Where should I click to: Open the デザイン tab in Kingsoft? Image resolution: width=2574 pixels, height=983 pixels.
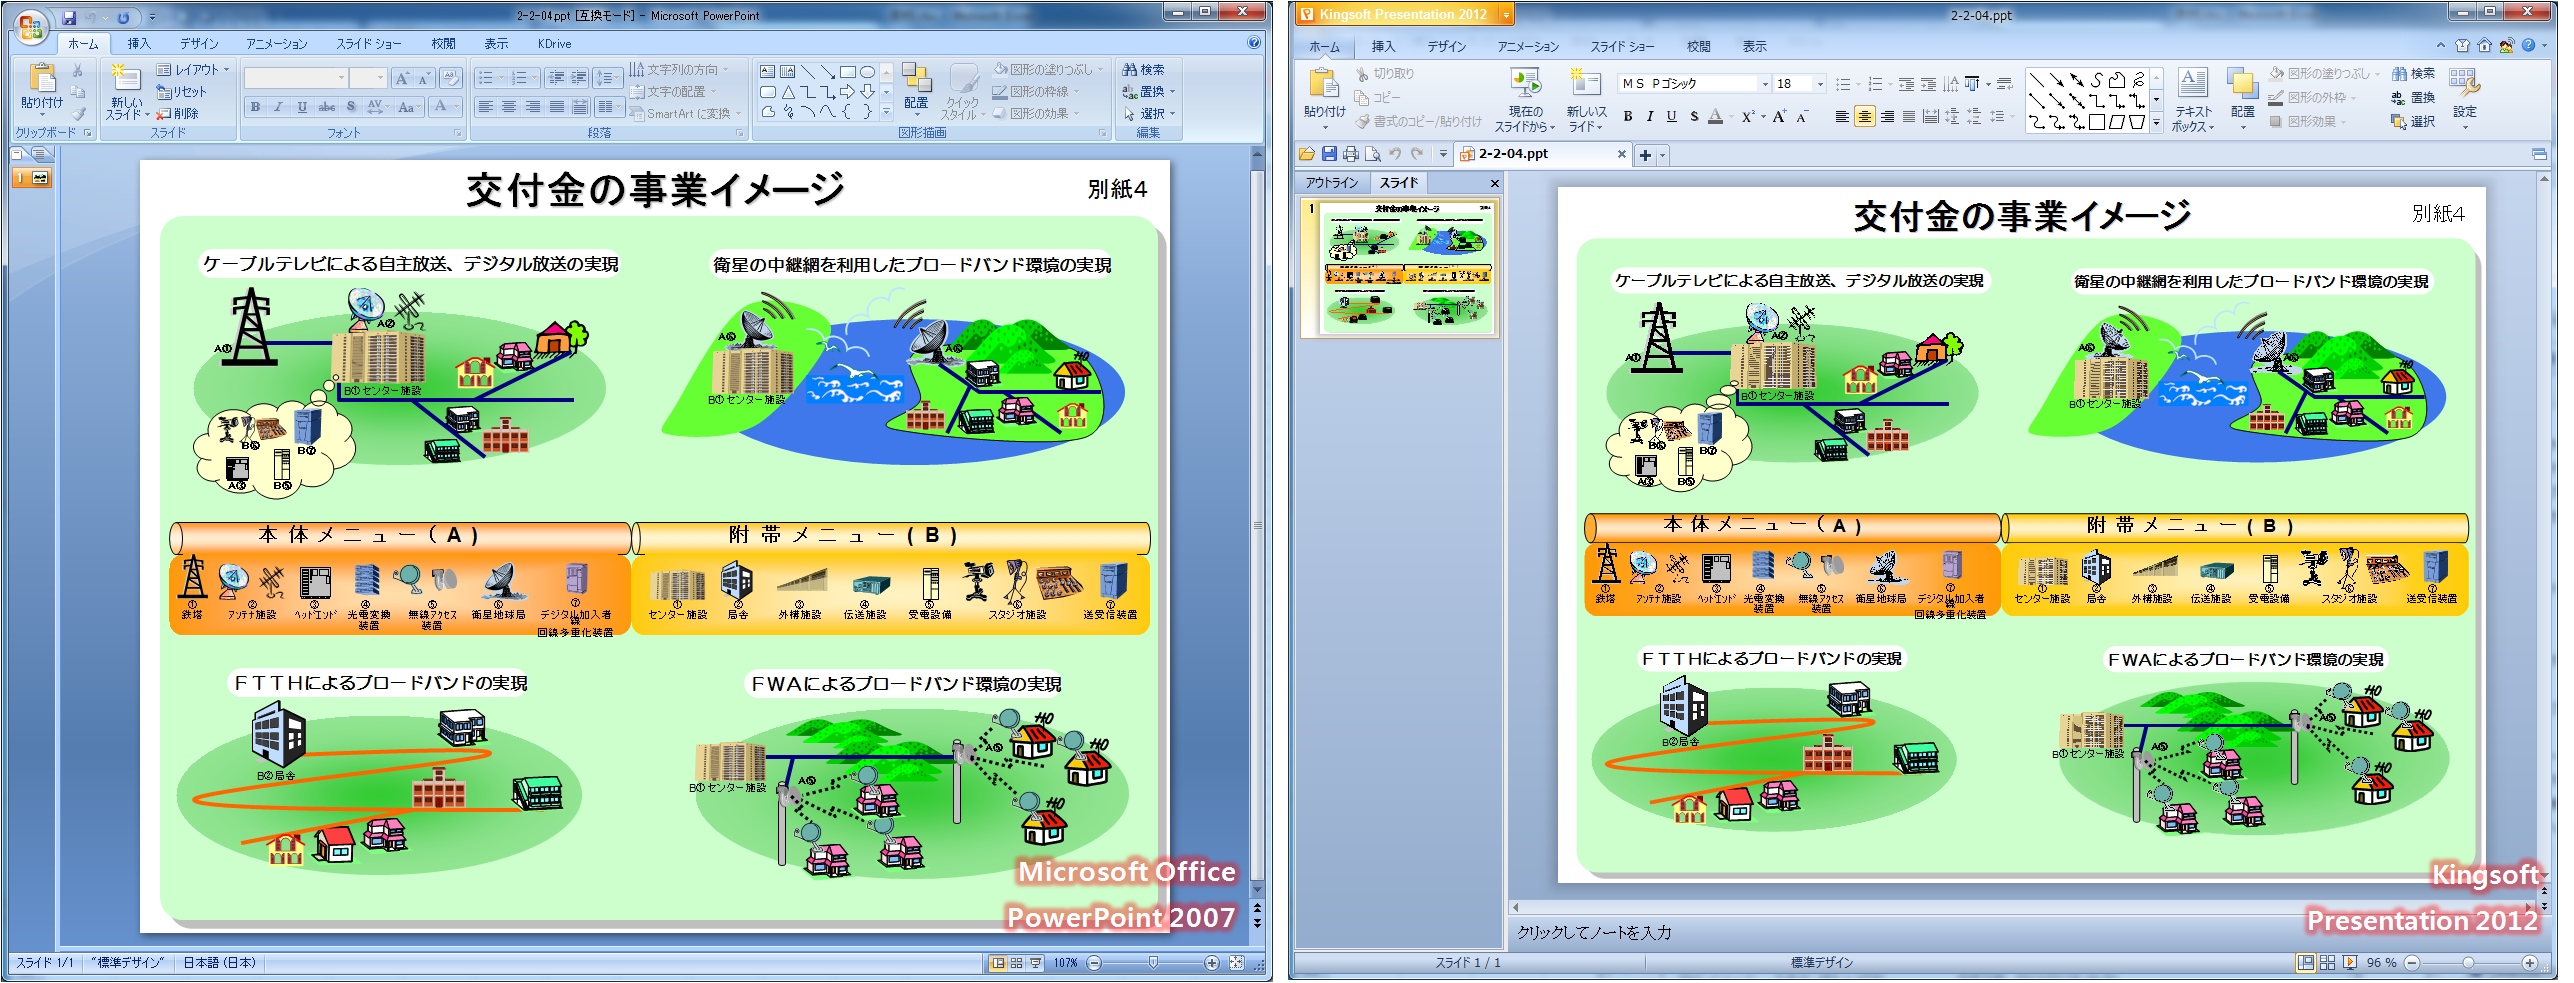(1446, 47)
